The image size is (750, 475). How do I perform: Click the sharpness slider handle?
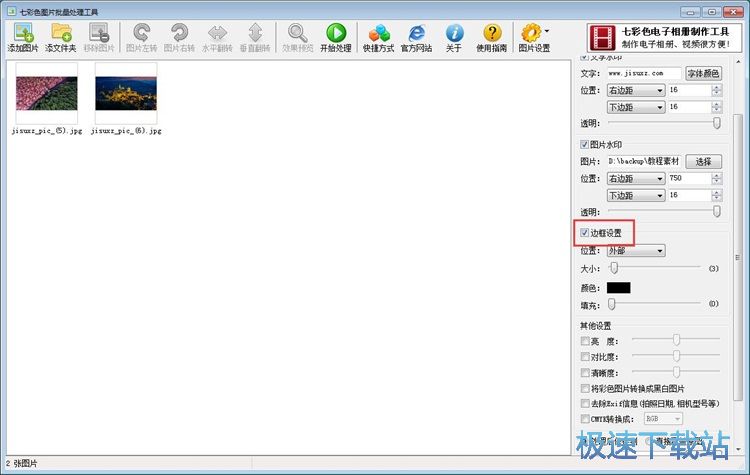tap(676, 372)
